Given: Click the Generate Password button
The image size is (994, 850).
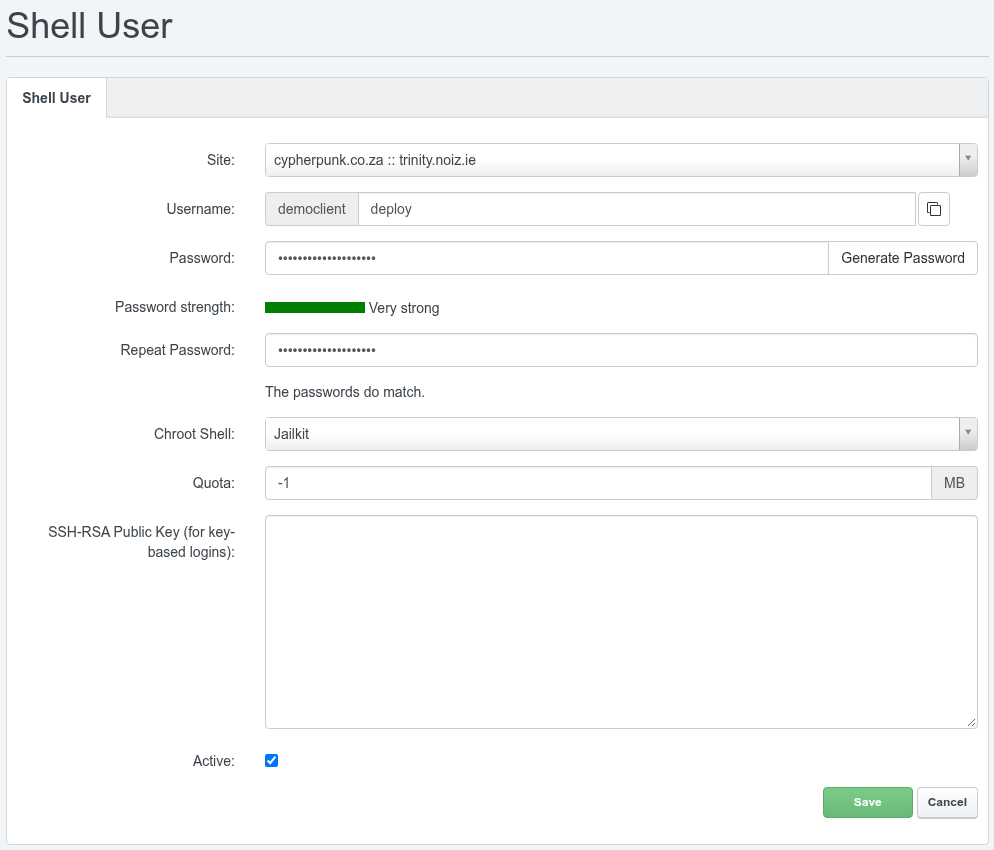Looking at the screenshot, I should pos(903,258).
